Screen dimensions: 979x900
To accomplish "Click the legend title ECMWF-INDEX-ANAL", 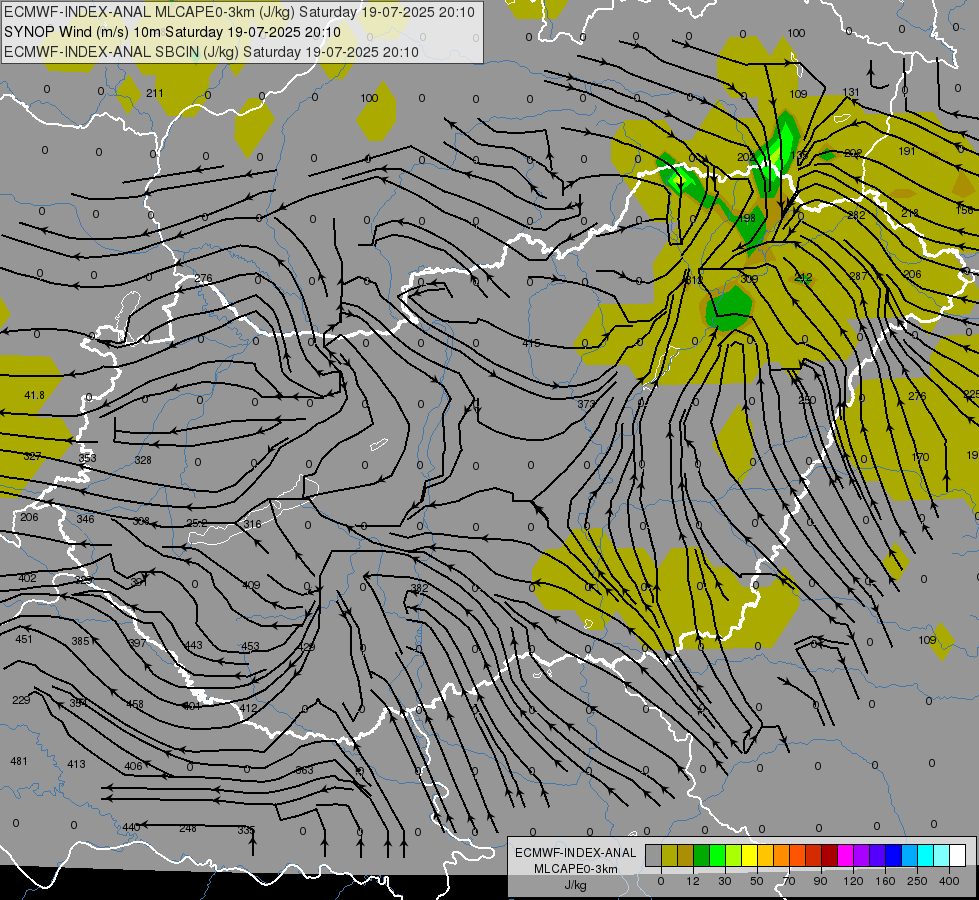I will [576, 853].
